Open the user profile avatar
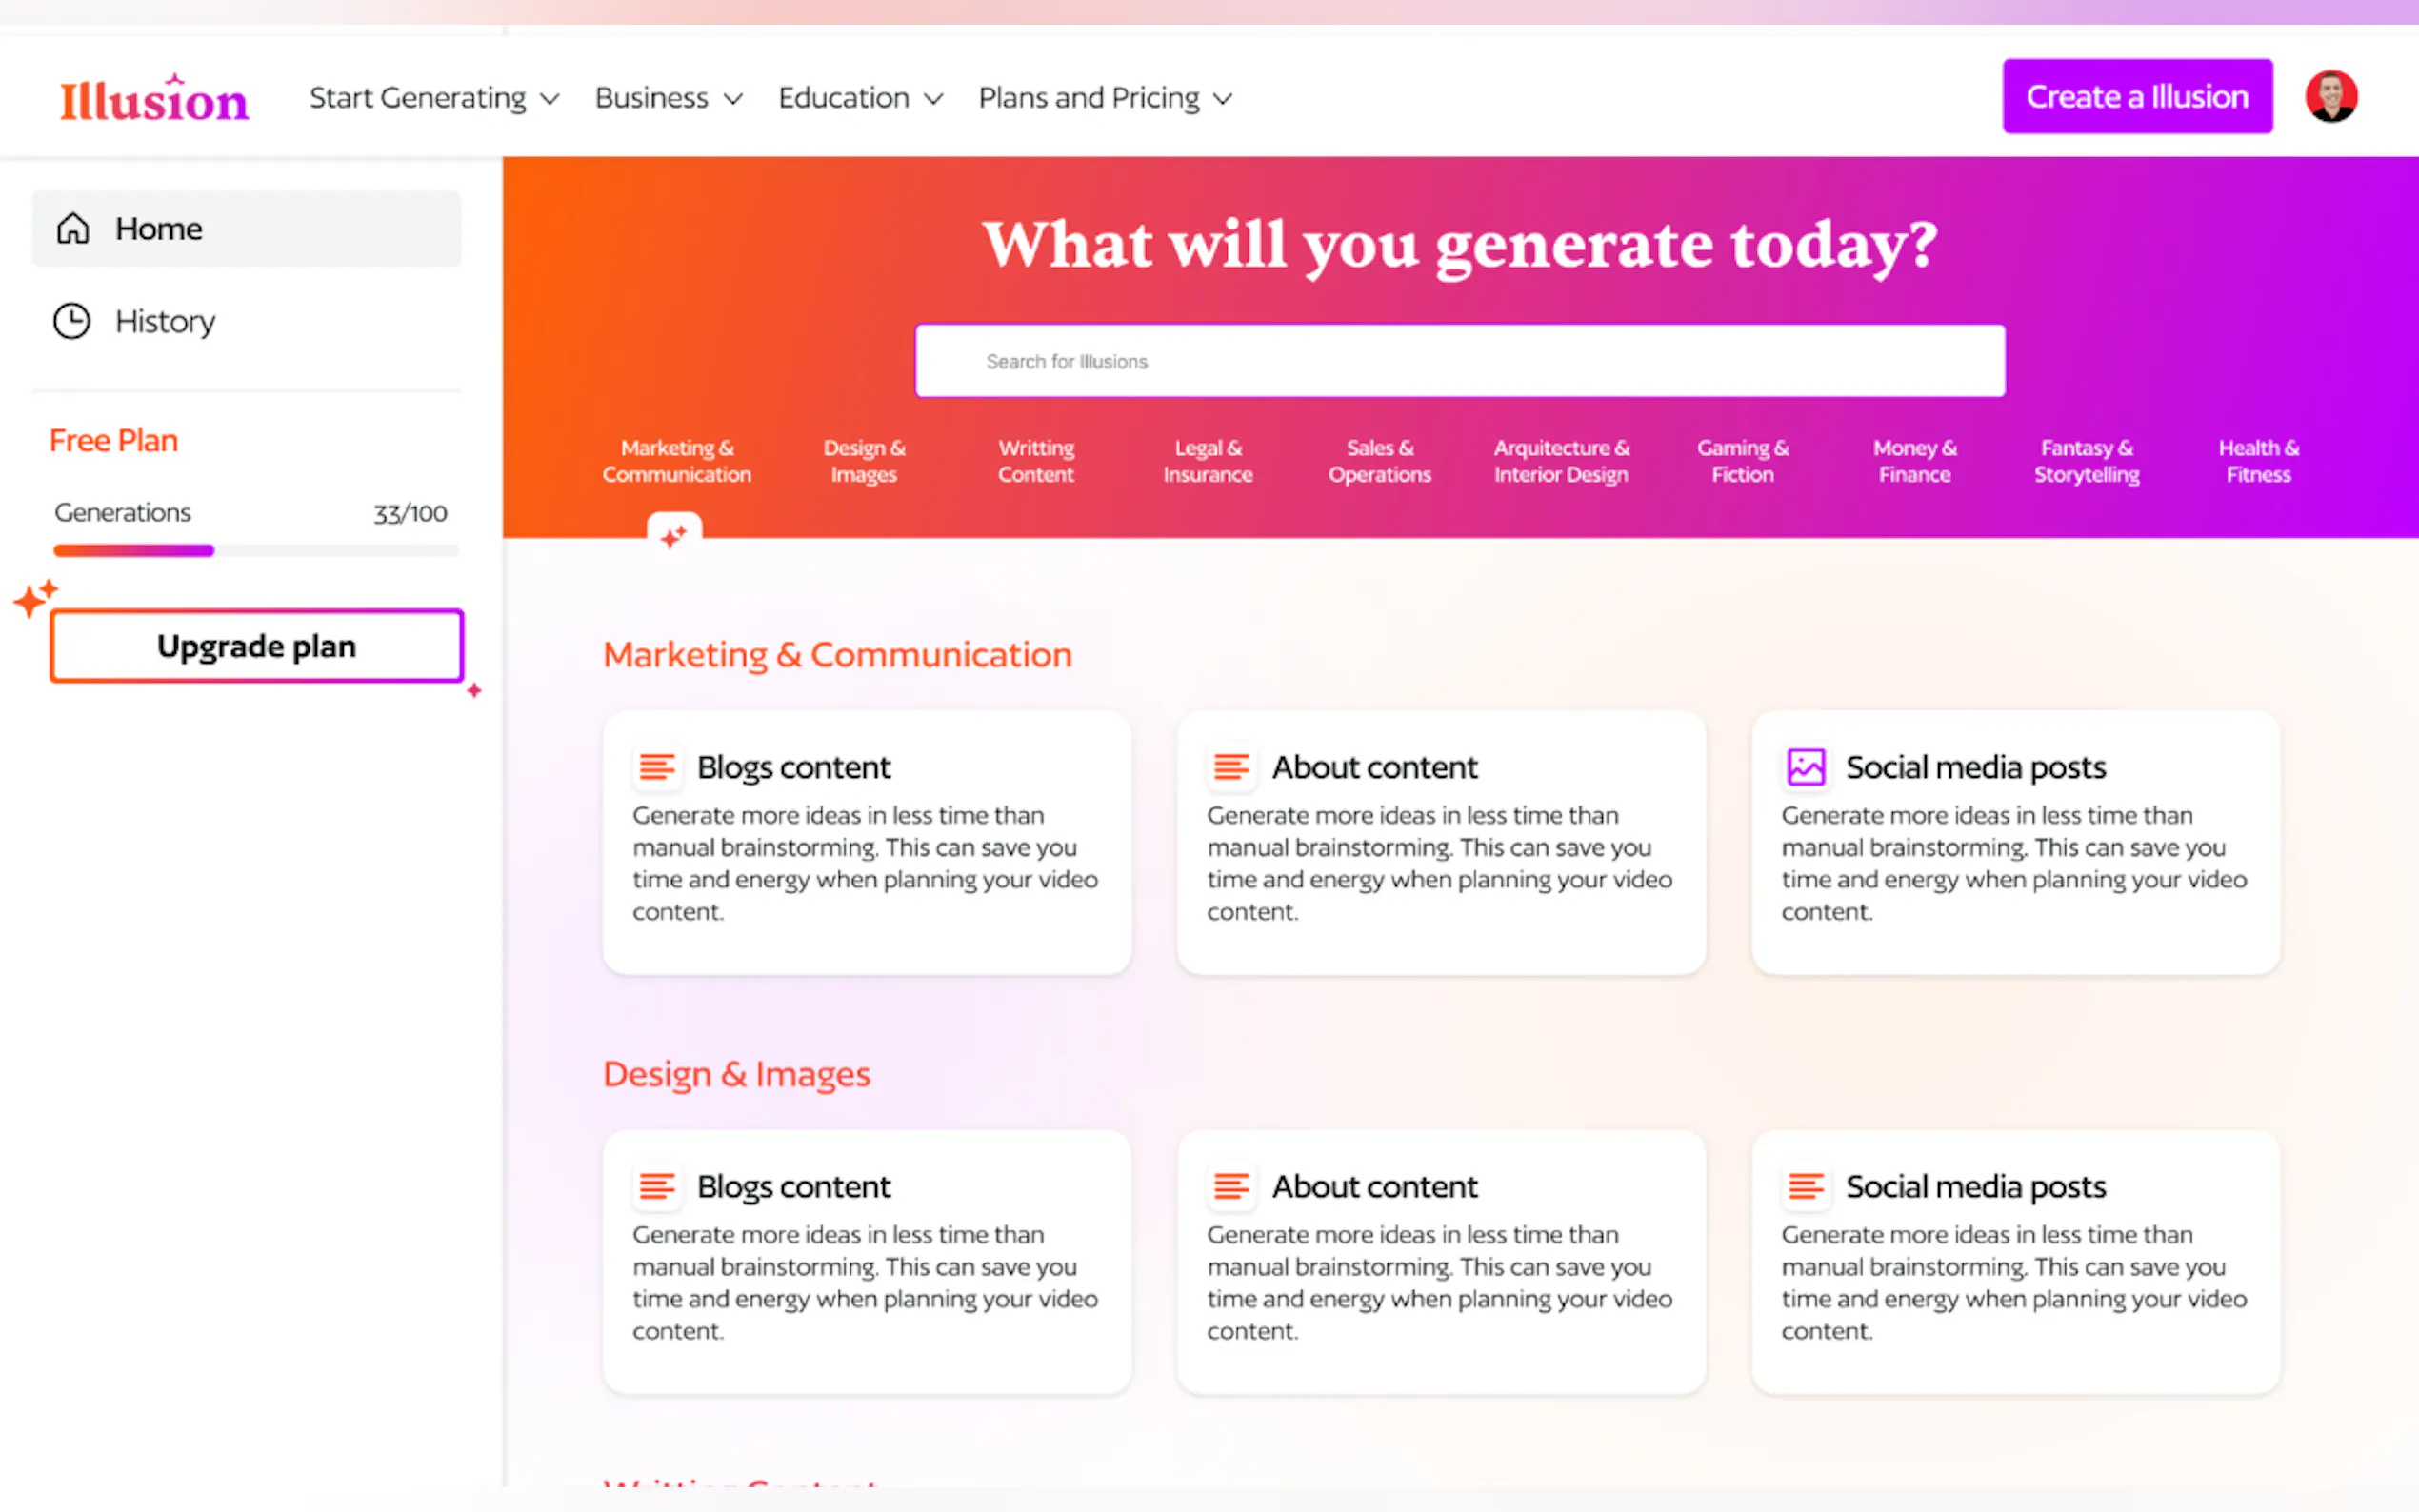The image size is (2419, 1512). (2330, 97)
